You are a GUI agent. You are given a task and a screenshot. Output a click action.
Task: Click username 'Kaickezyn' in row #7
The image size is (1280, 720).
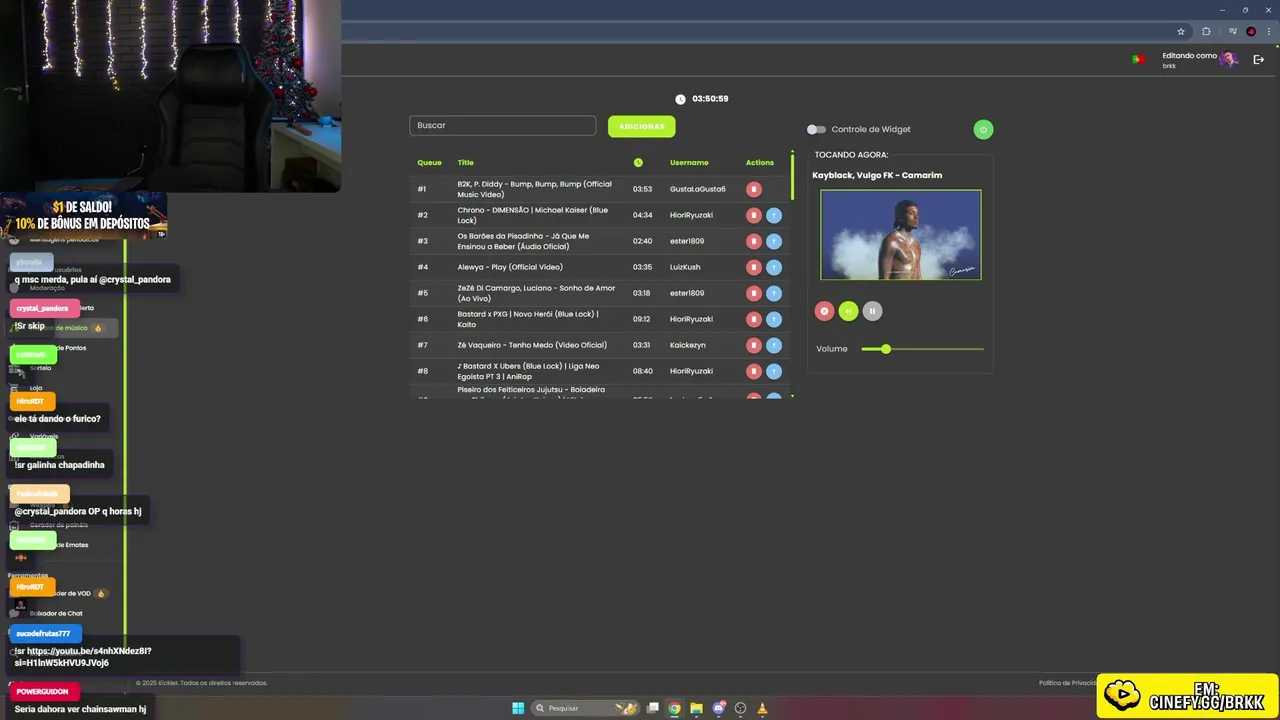(x=688, y=345)
